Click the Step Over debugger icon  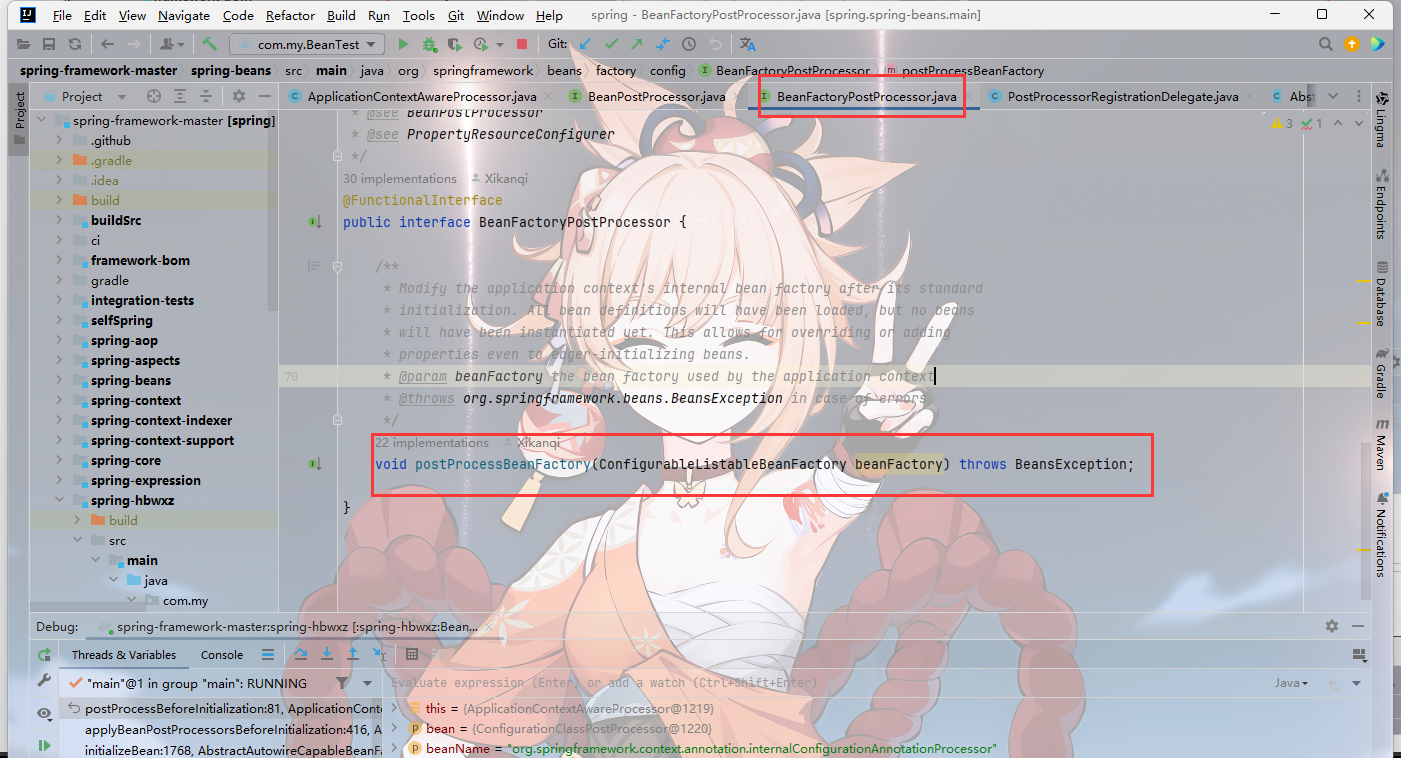point(300,655)
